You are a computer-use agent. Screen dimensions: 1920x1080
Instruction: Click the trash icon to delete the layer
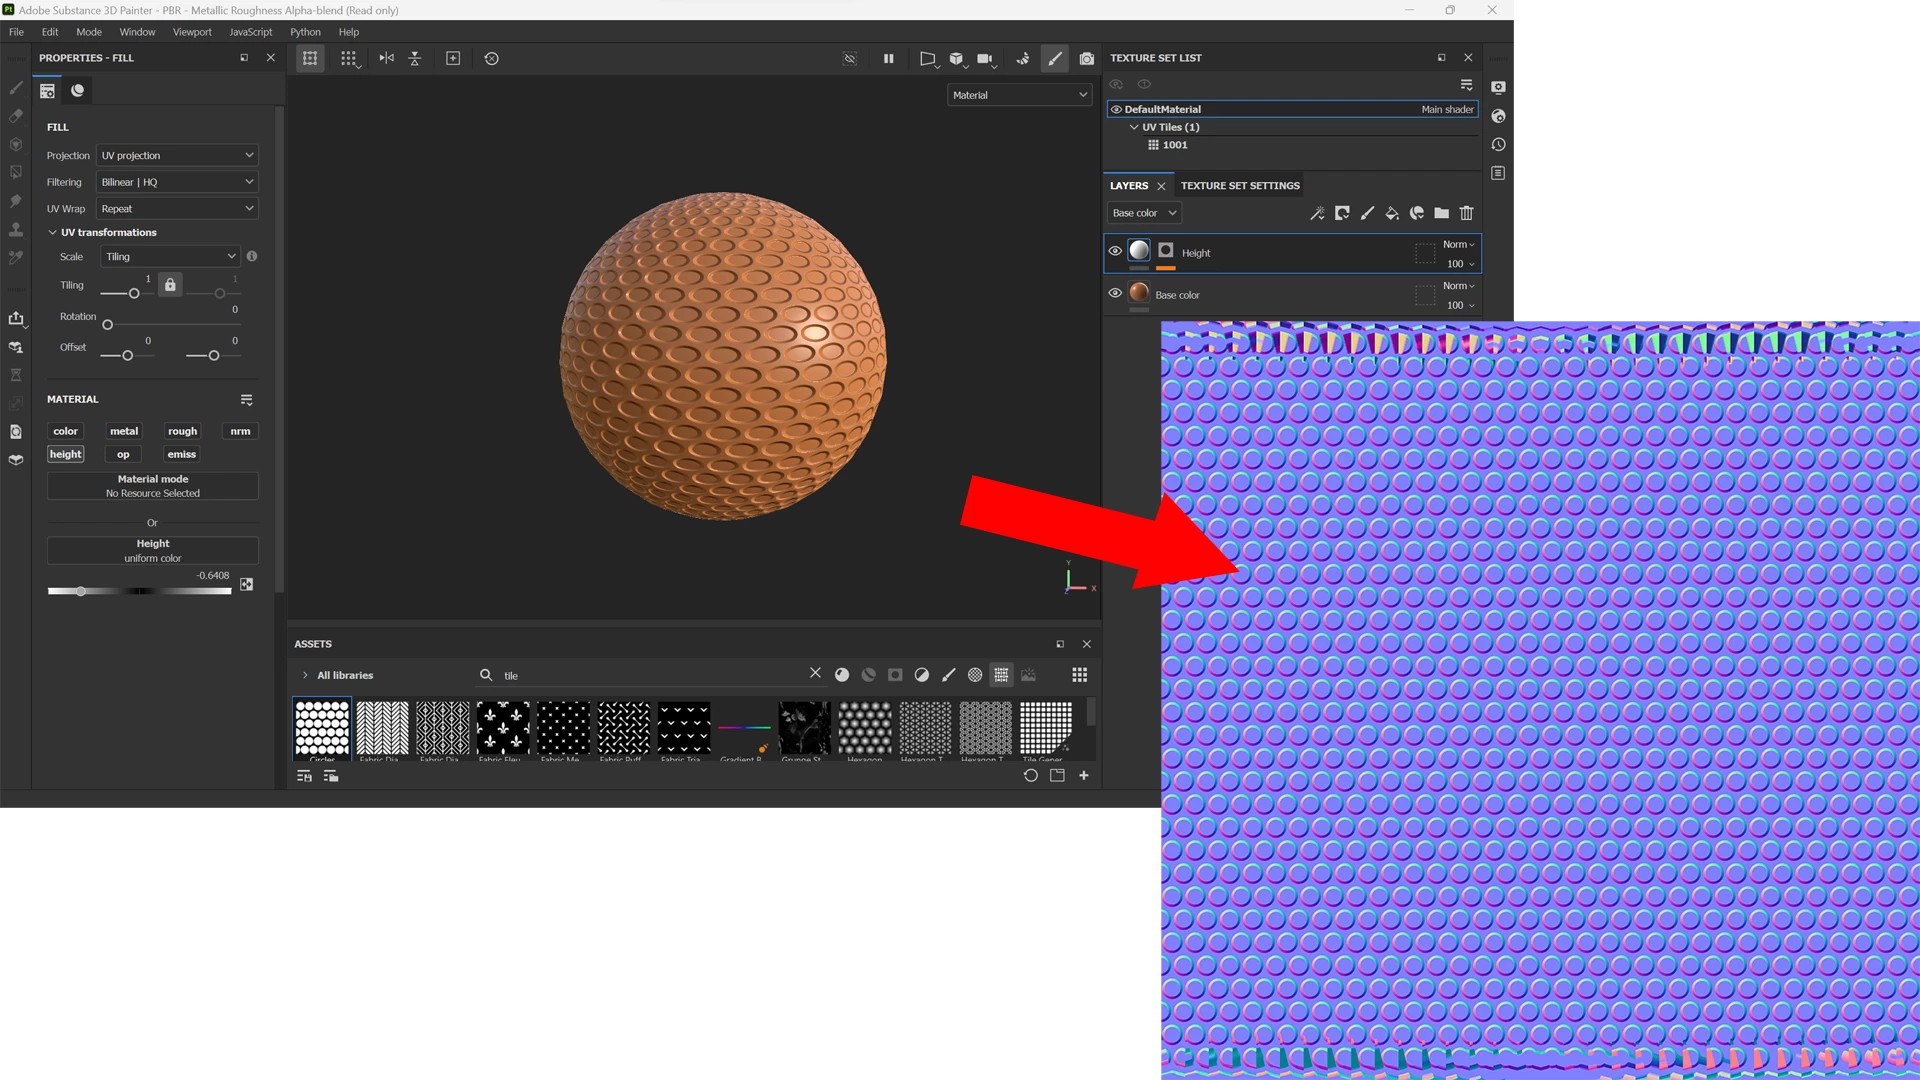1466,213
